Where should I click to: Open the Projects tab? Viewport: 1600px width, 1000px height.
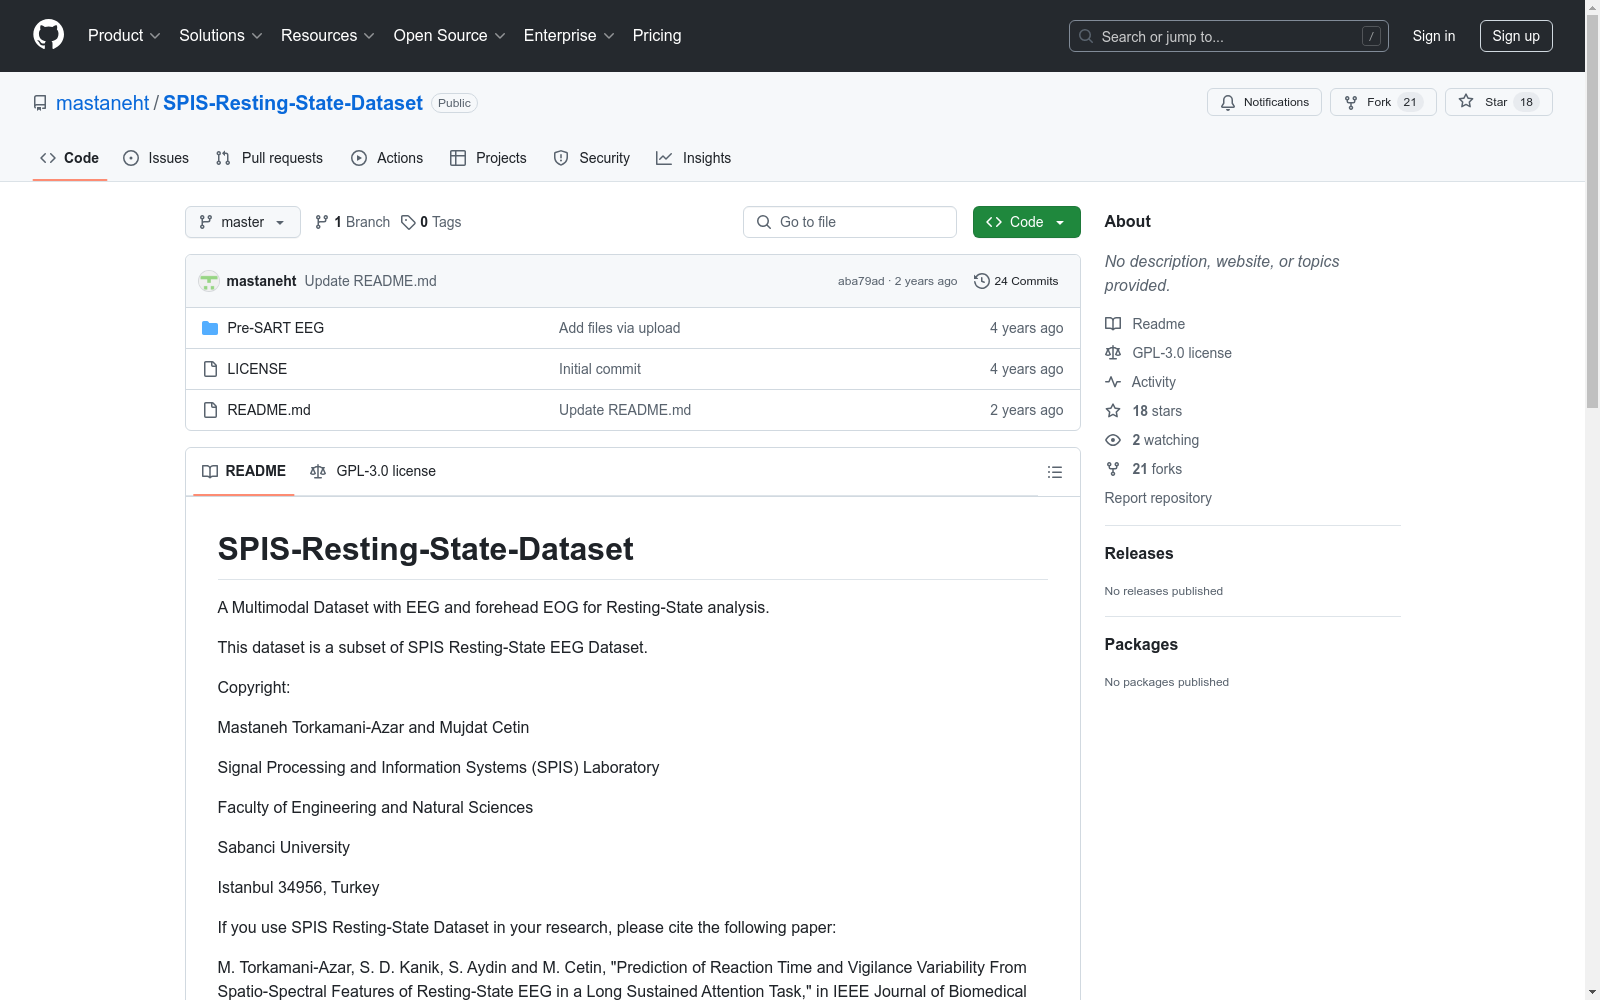tap(488, 158)
